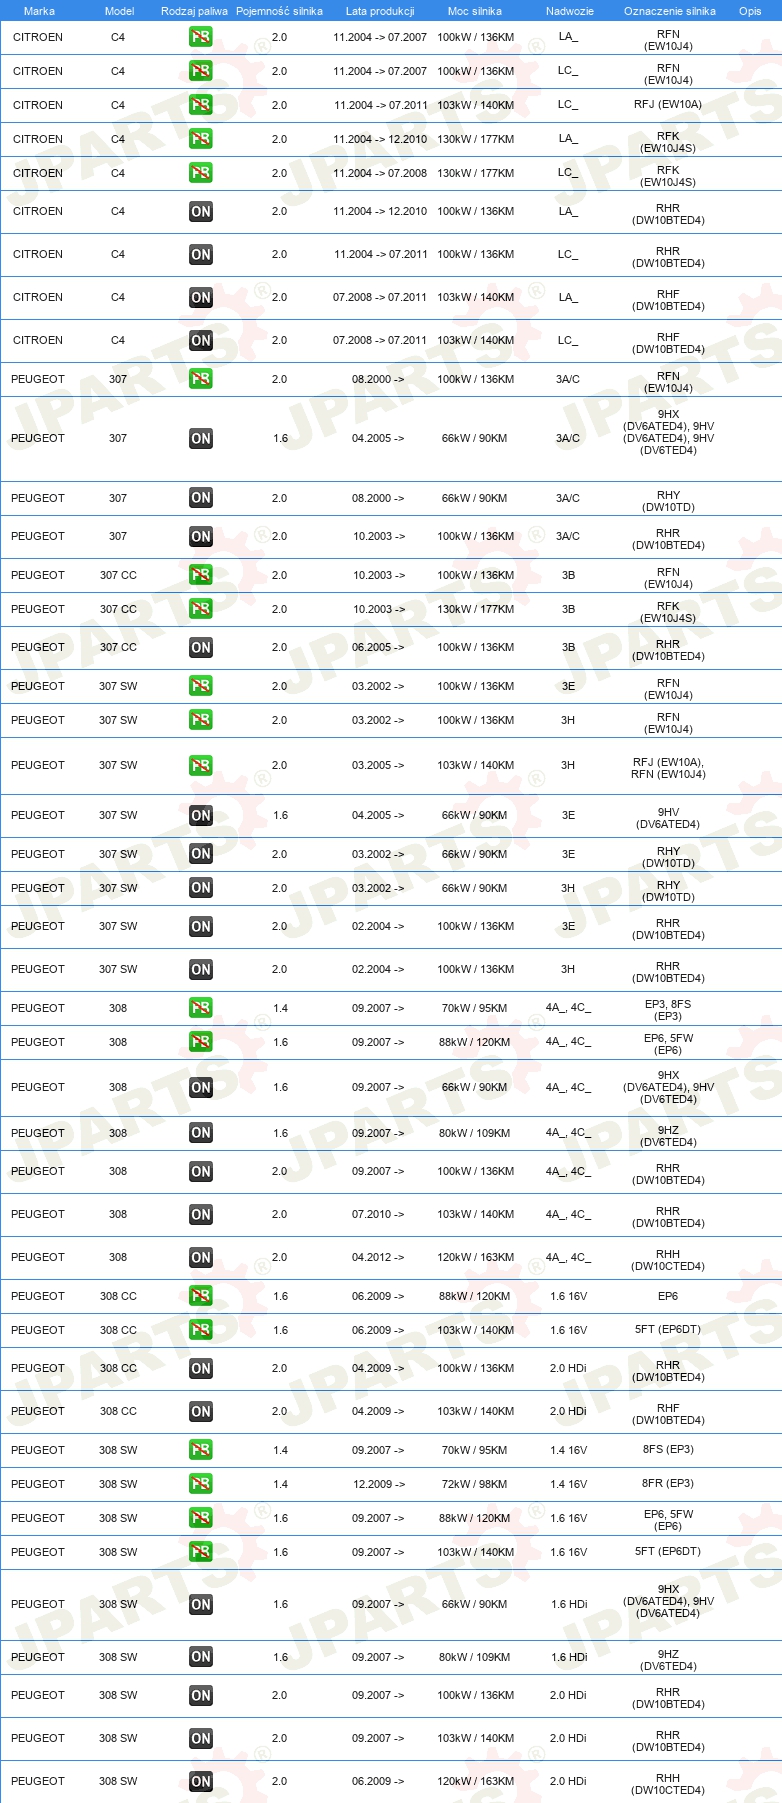
Task: Click engine code EP3, 8FS (EP3)
Action: pyautogui.click(x=668, y=1010)
